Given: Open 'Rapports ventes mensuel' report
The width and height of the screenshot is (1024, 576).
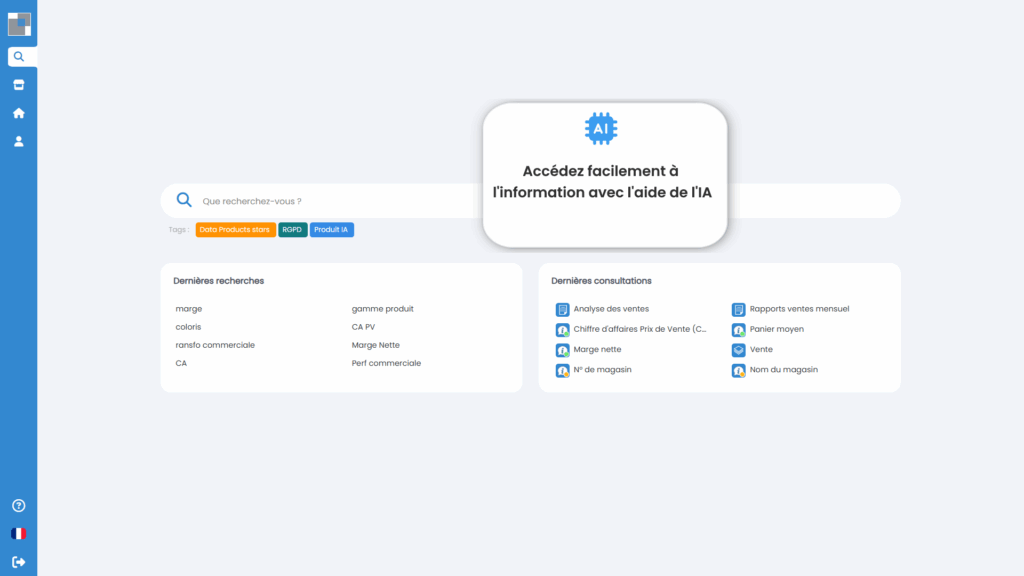Looking at the screenshot, I should [798, 309].
